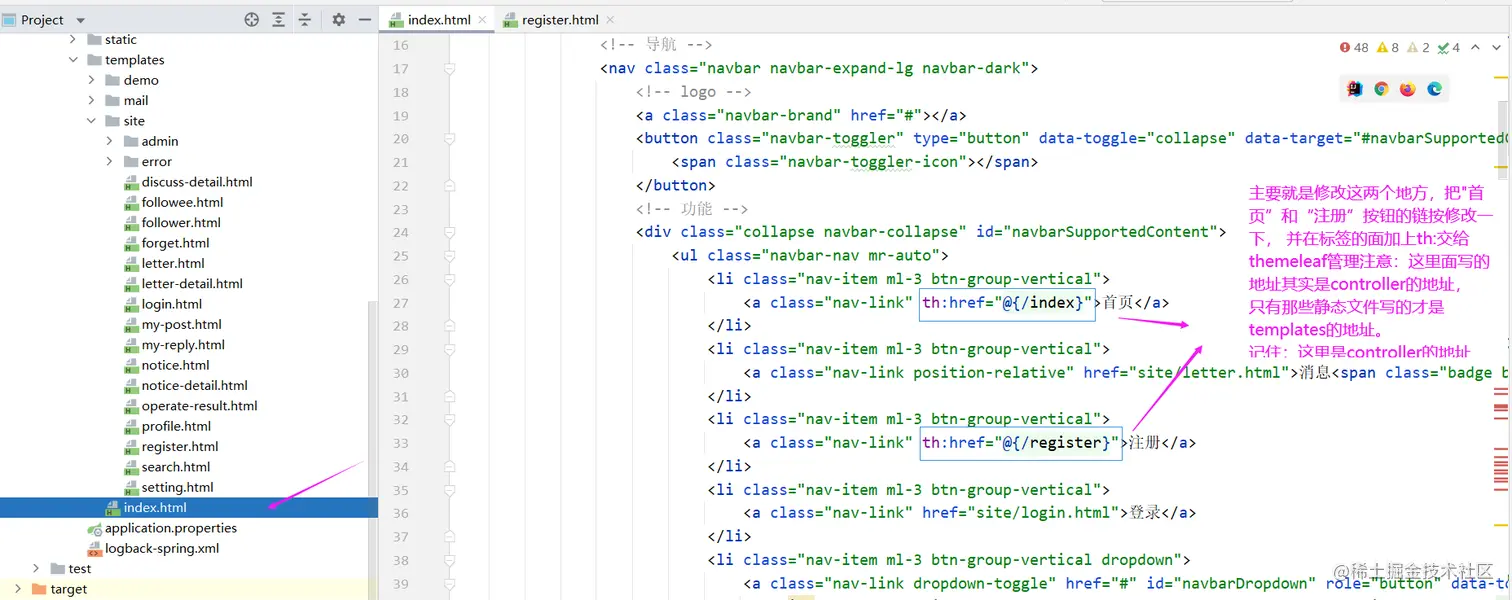Switch to the register.html tab
The image size is (1512, 600).
click(x=560, y=20)
